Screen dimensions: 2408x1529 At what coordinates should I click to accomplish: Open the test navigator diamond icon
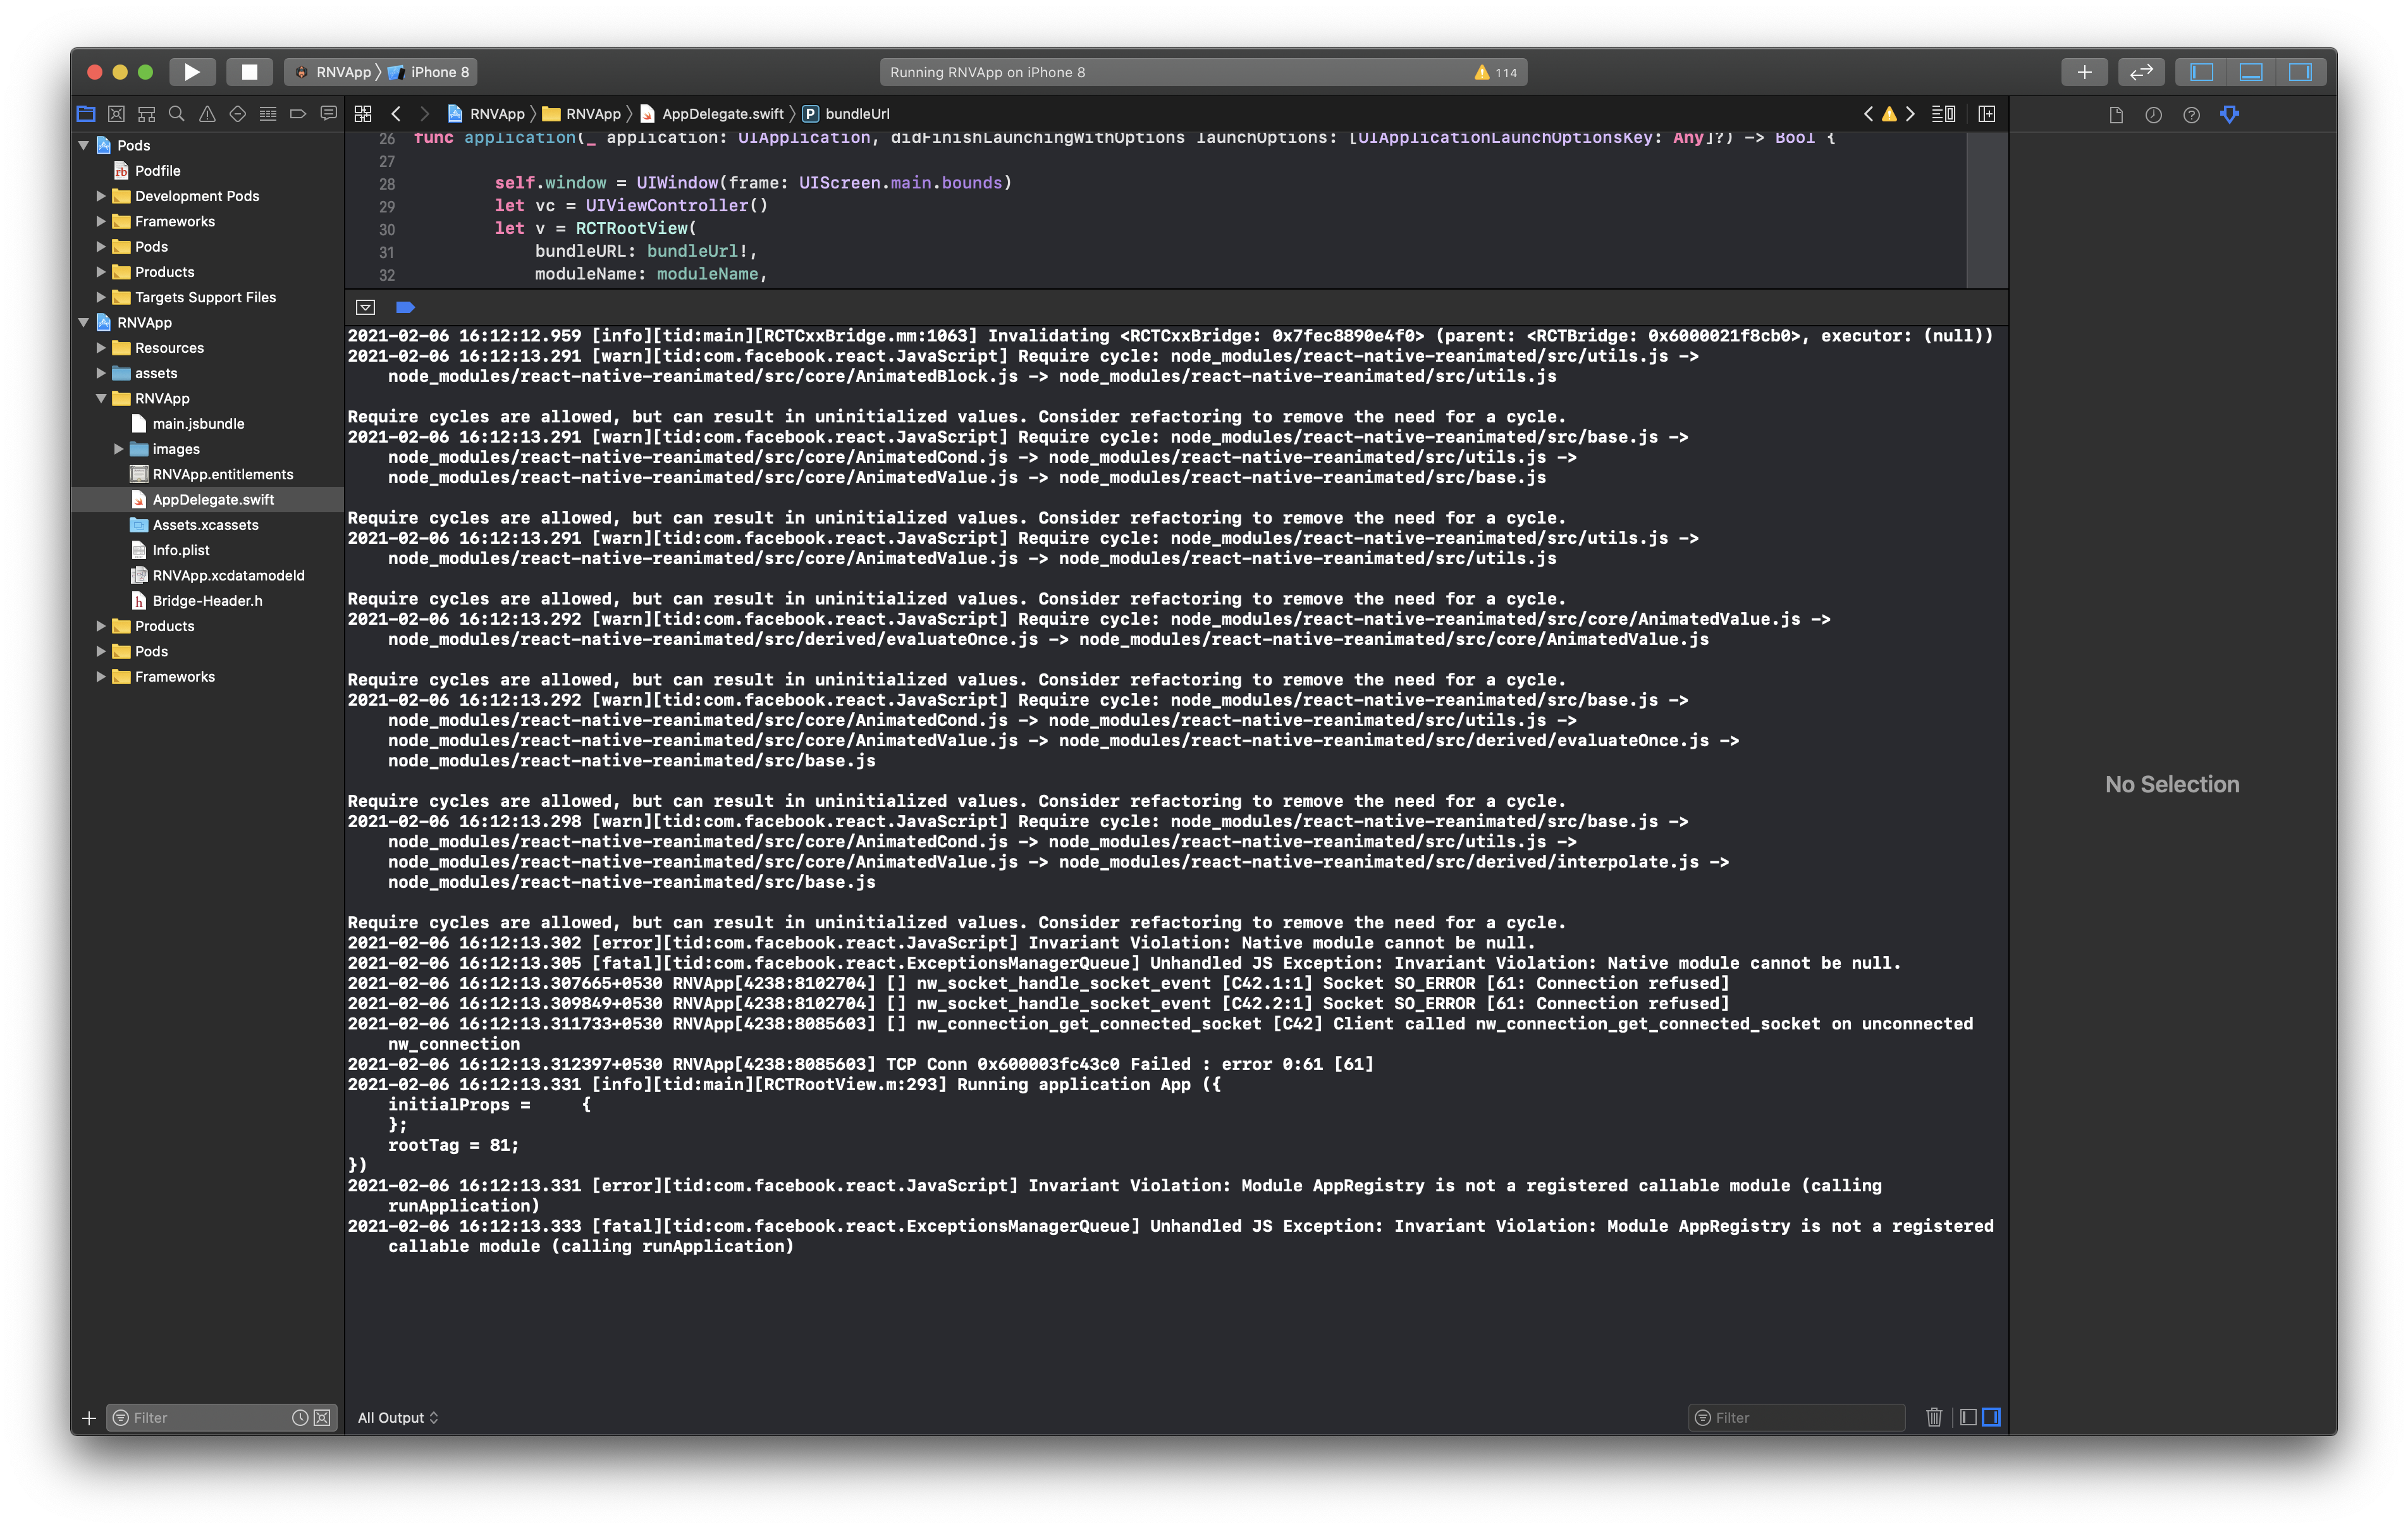click(x=237, y=114)
